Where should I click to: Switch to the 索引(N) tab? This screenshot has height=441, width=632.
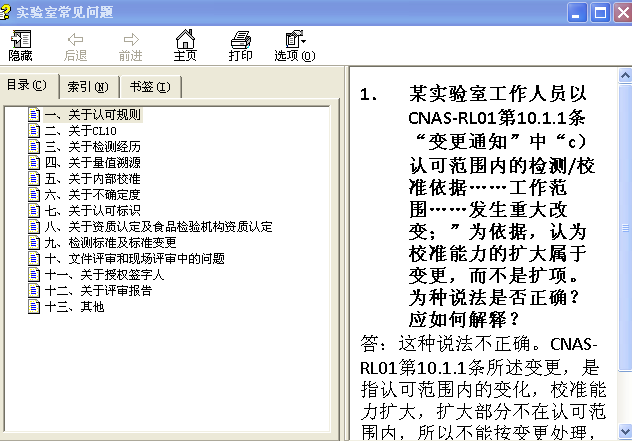88,87
